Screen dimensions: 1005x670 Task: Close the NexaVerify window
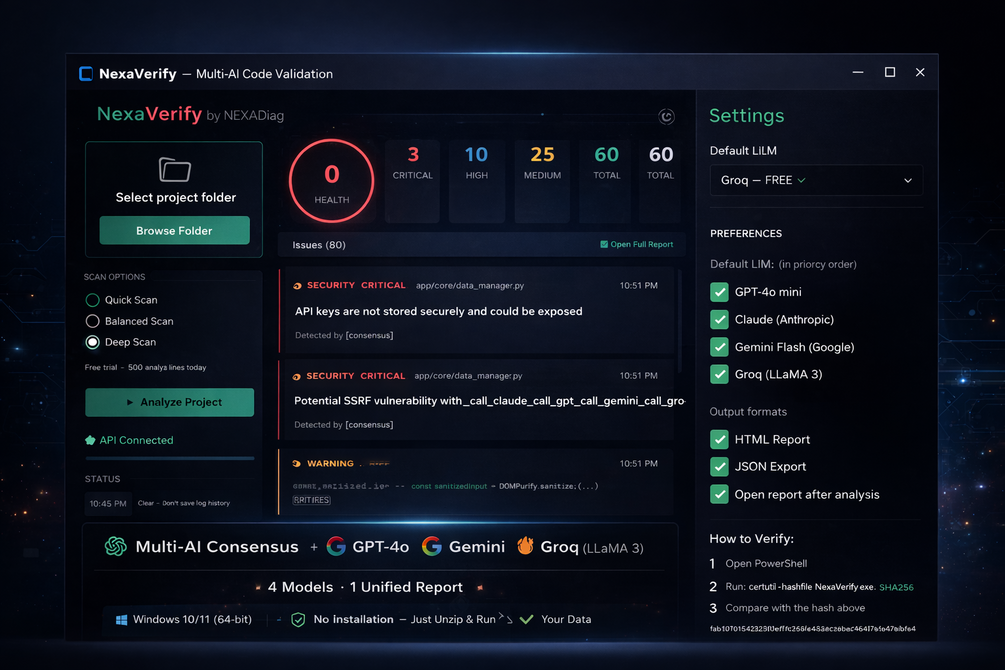pyautogui.click(x=920, y=72)
